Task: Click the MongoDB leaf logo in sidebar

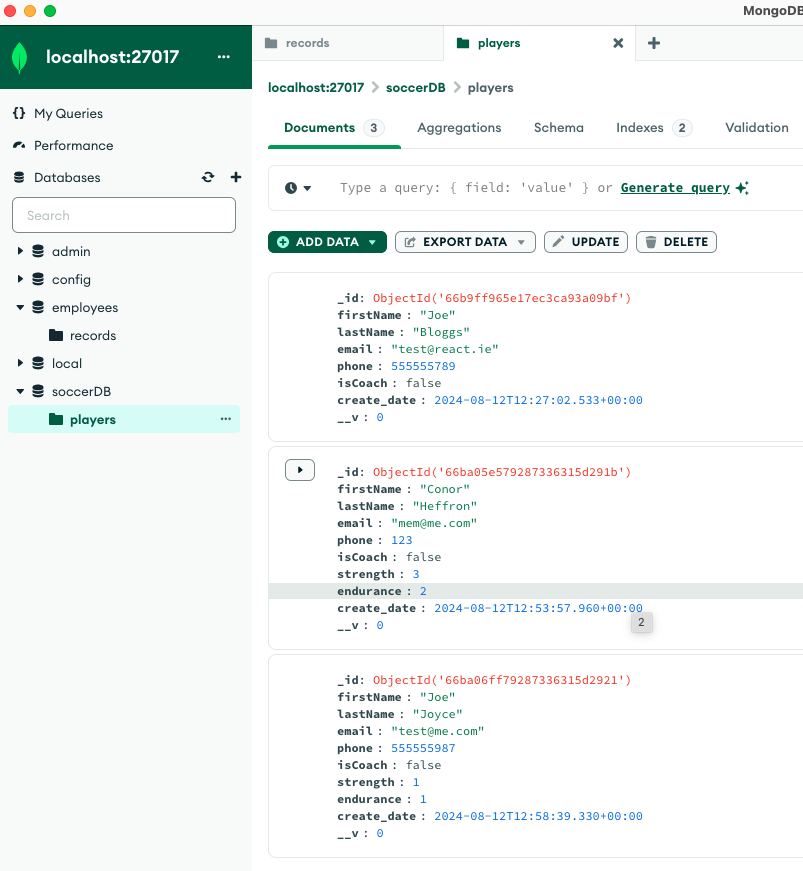Action: click(19, 57)
